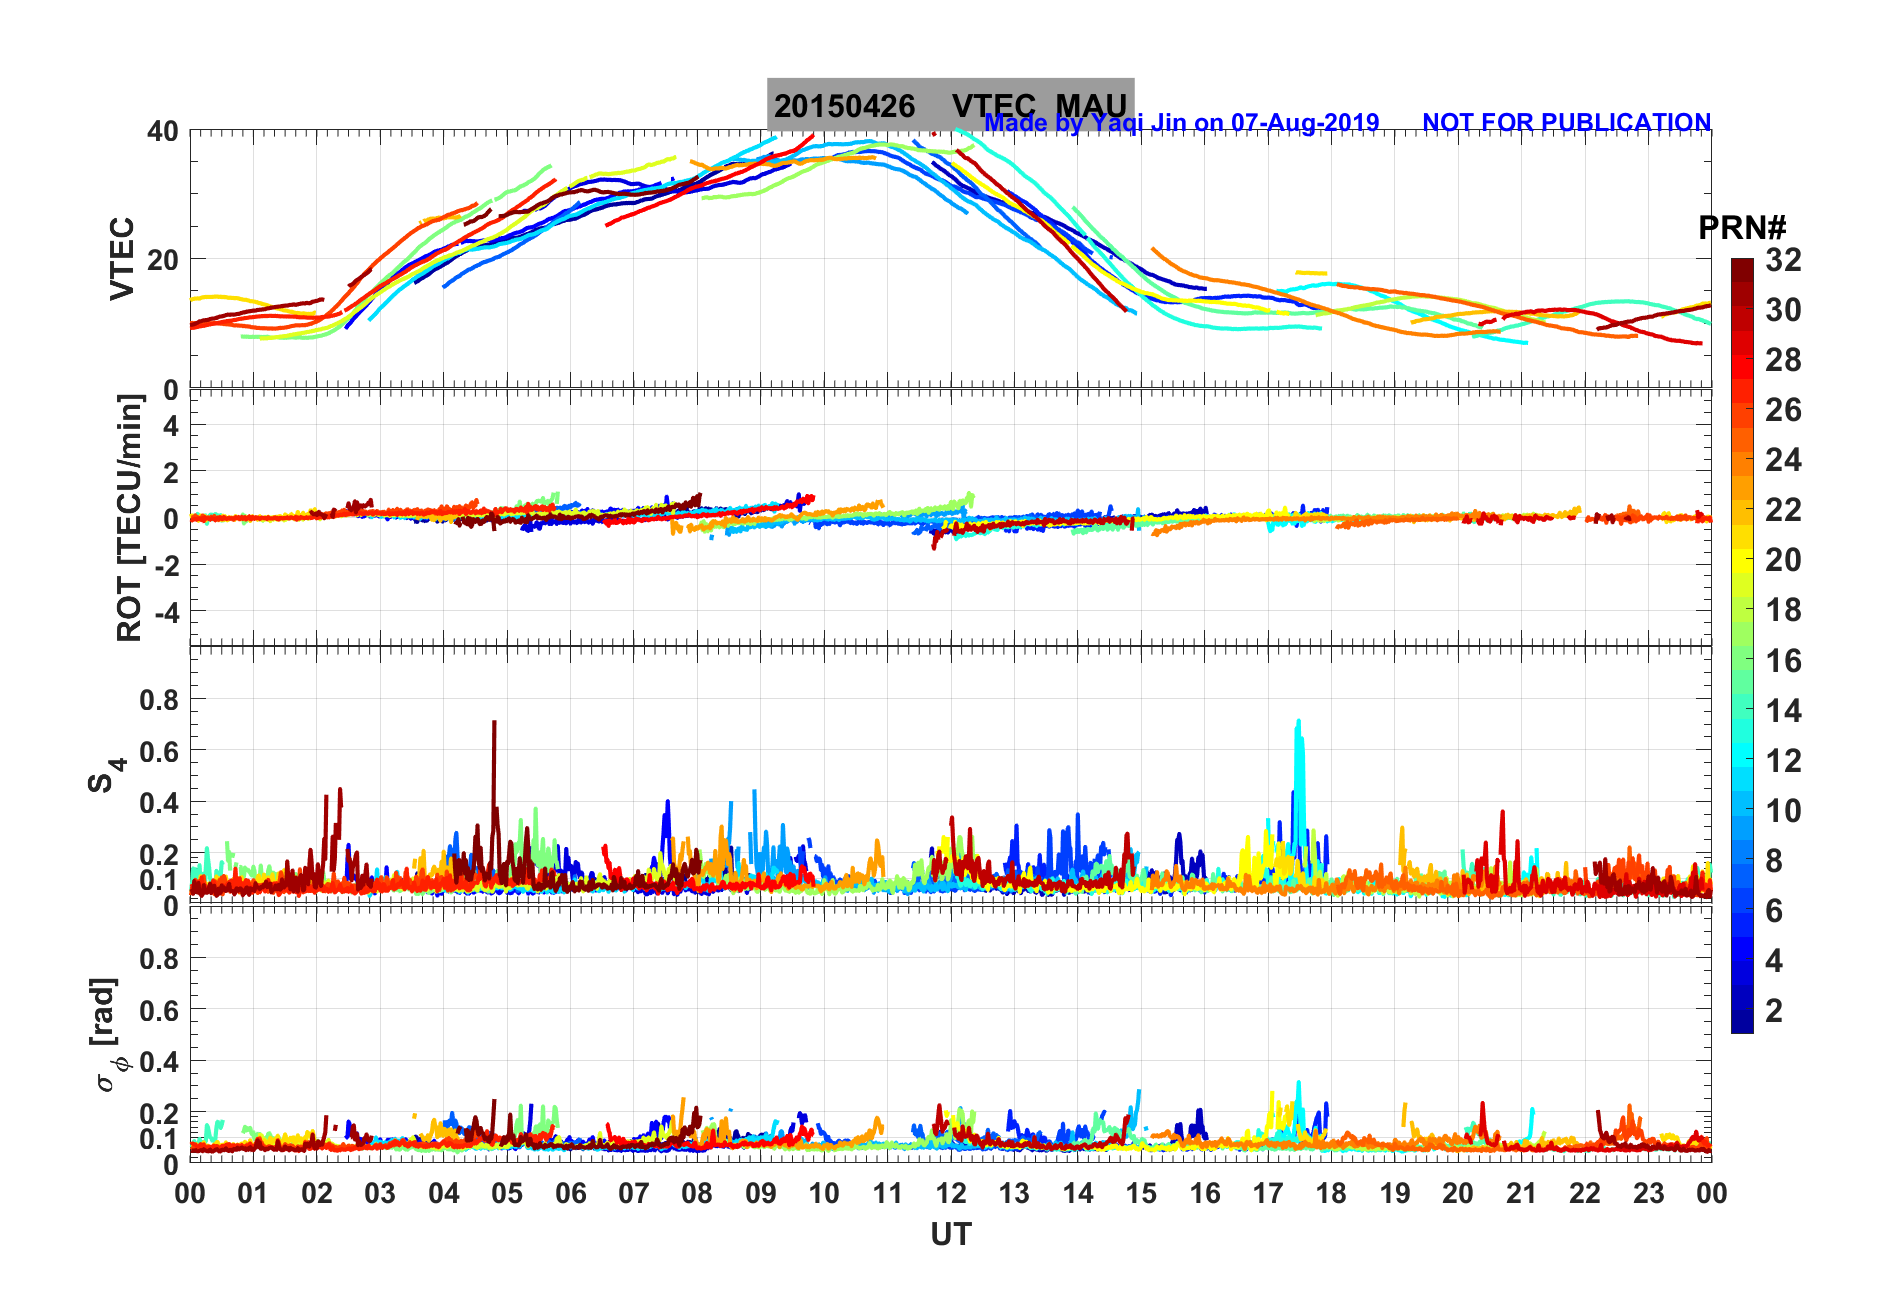The height and width of the screenshot is (1292, 1902).
Task: Click the VTEC axis tick label "20"
Action: tap(163, 260)
